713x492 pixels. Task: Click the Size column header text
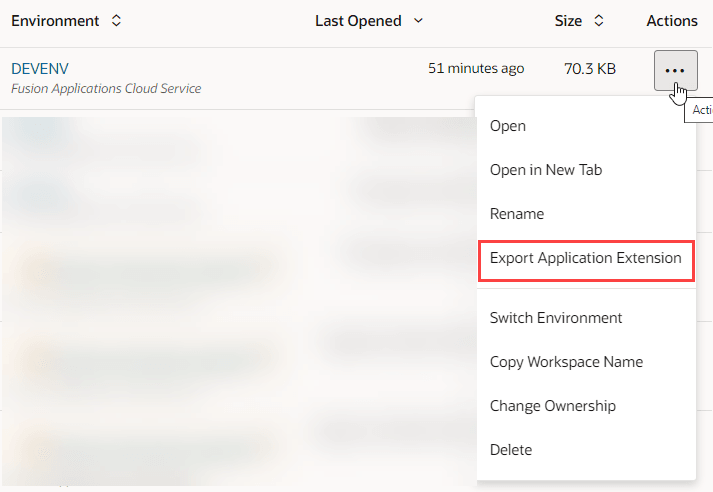pos(568,21)
